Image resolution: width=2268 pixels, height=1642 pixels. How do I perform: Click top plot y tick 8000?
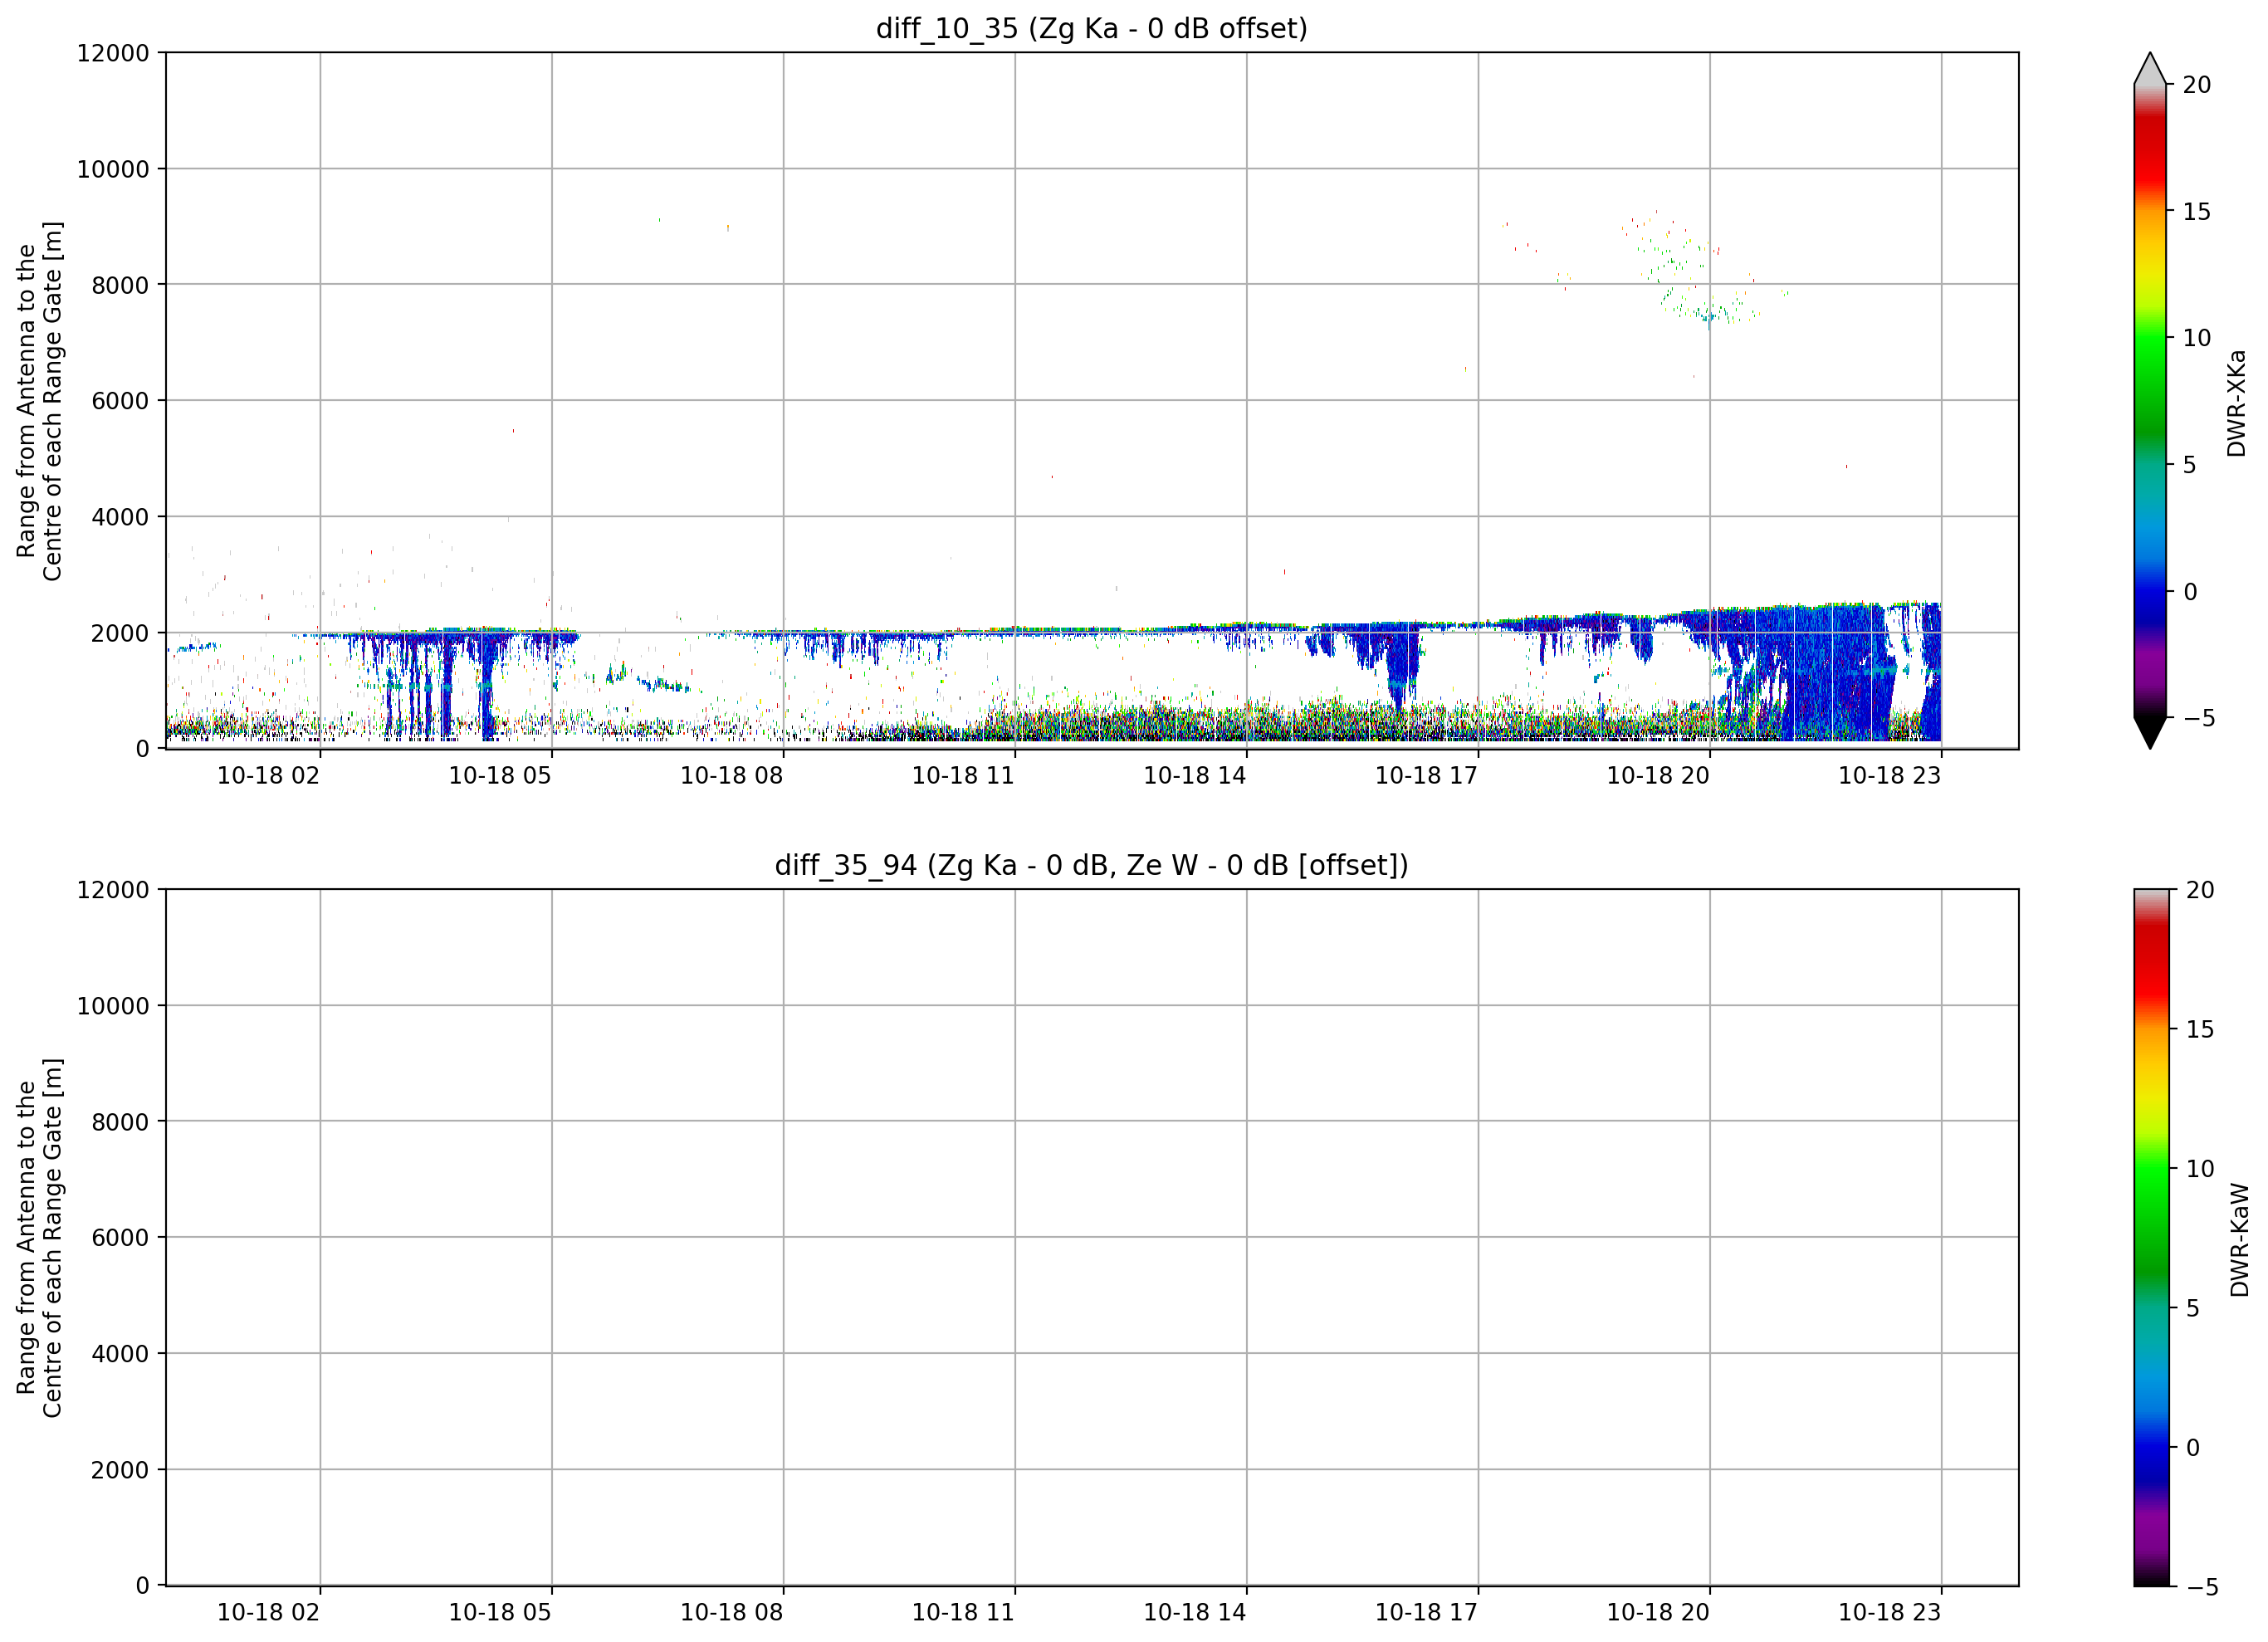point(120,285)
